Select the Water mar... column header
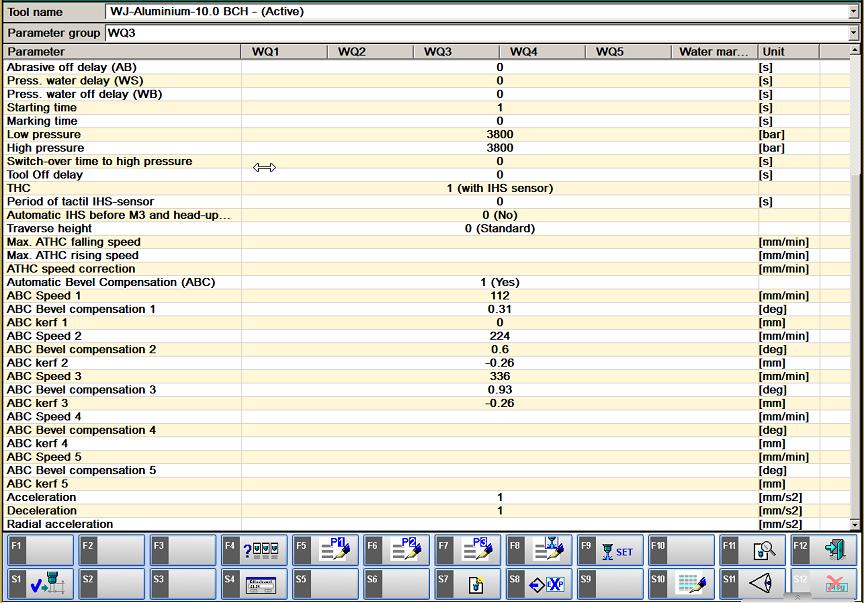 pos(715,52)
